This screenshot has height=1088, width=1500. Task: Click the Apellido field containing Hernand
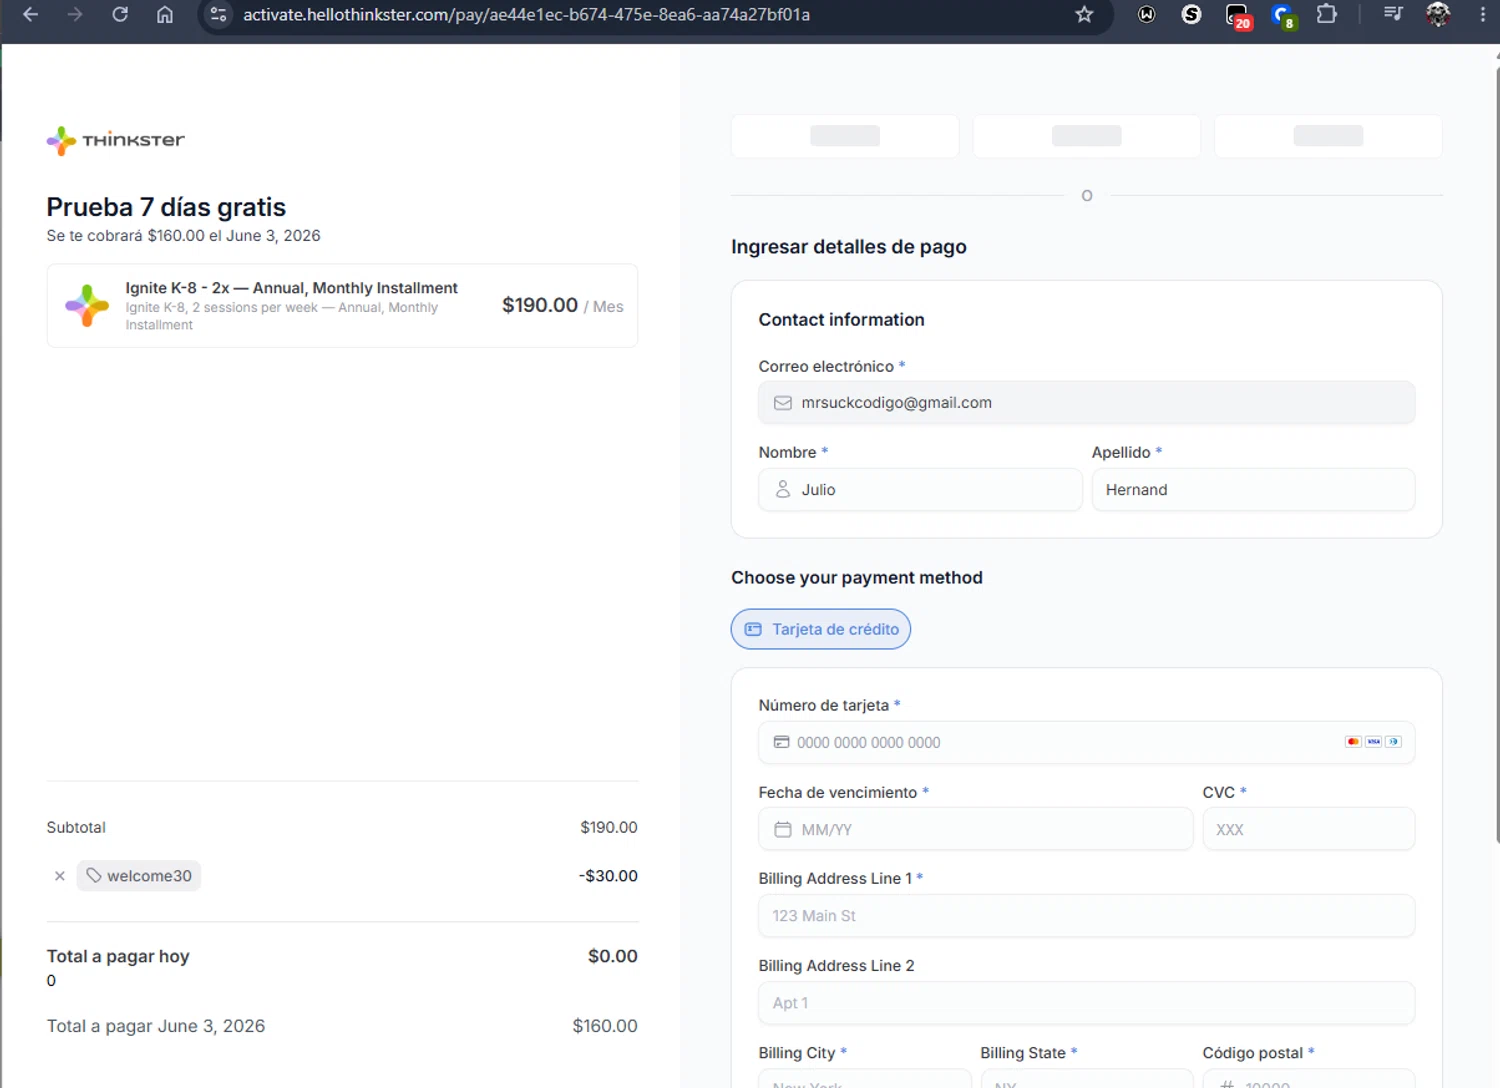(1253, 490)
